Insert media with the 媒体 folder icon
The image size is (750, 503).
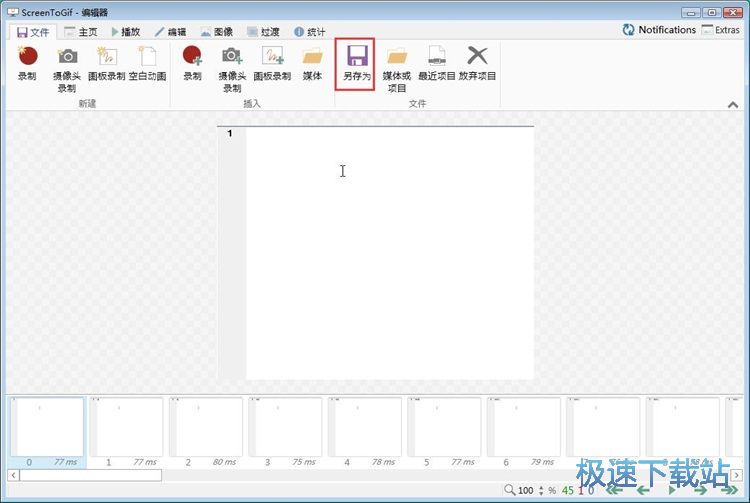coord(312,64)
